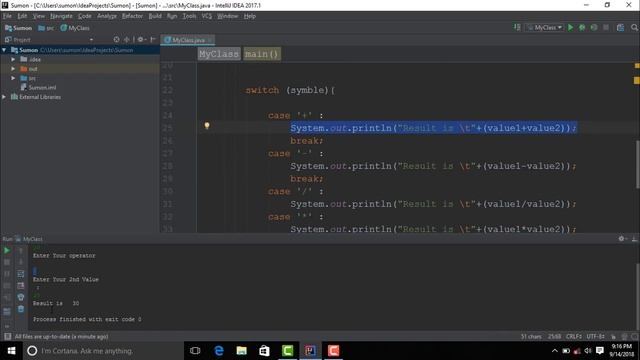Open the Analyze menu

[107, 16]
